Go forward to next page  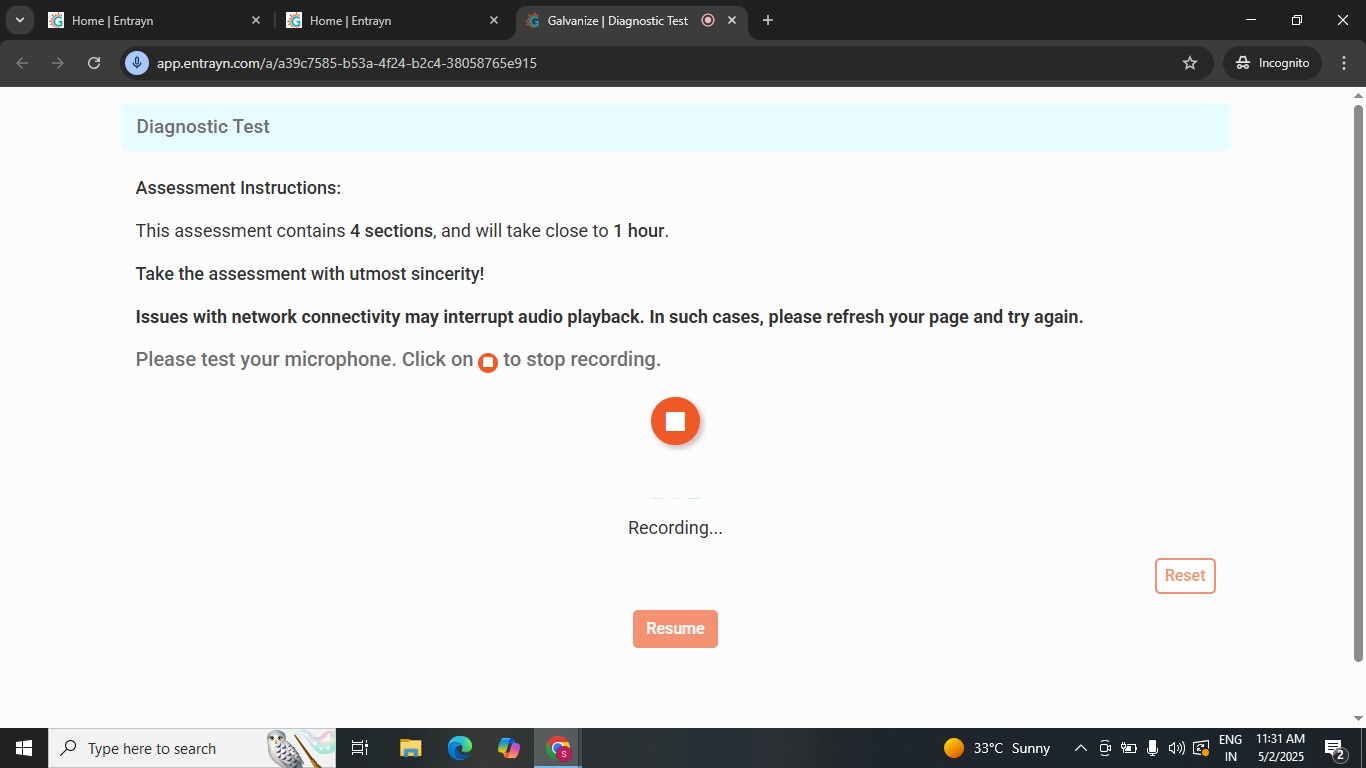(58, 63)
